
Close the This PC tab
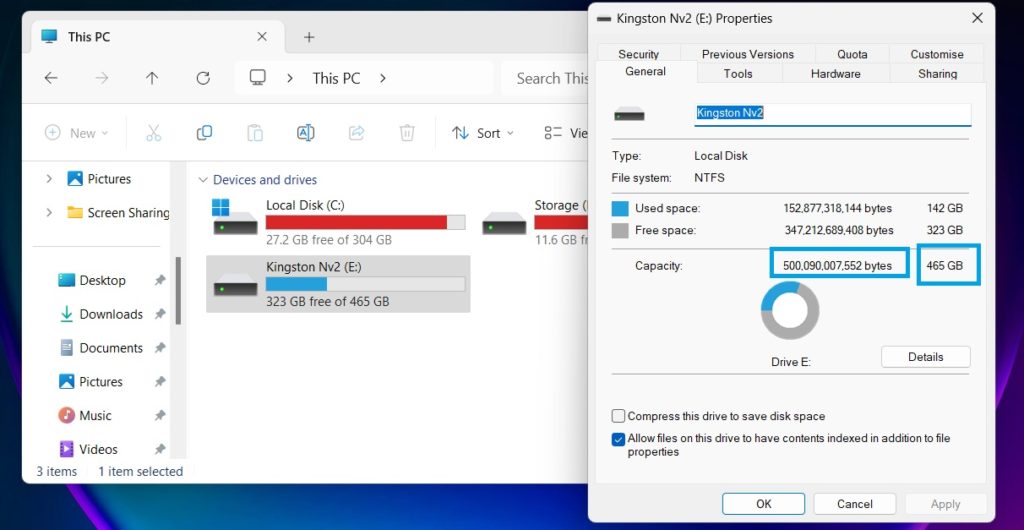point(262,37)
